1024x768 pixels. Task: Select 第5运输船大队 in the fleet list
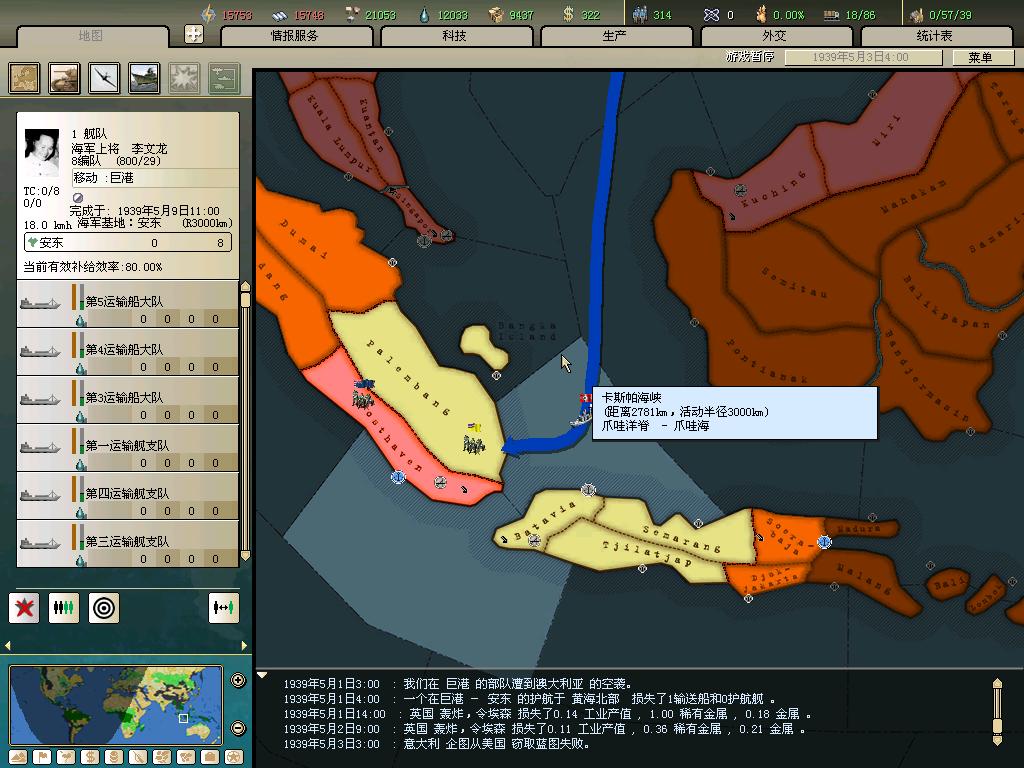click(x=127, y=304)
